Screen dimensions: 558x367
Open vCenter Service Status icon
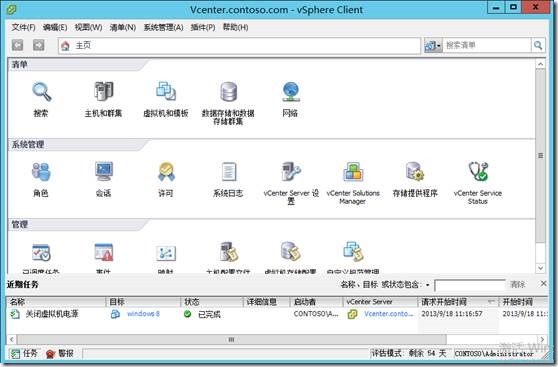478,171
